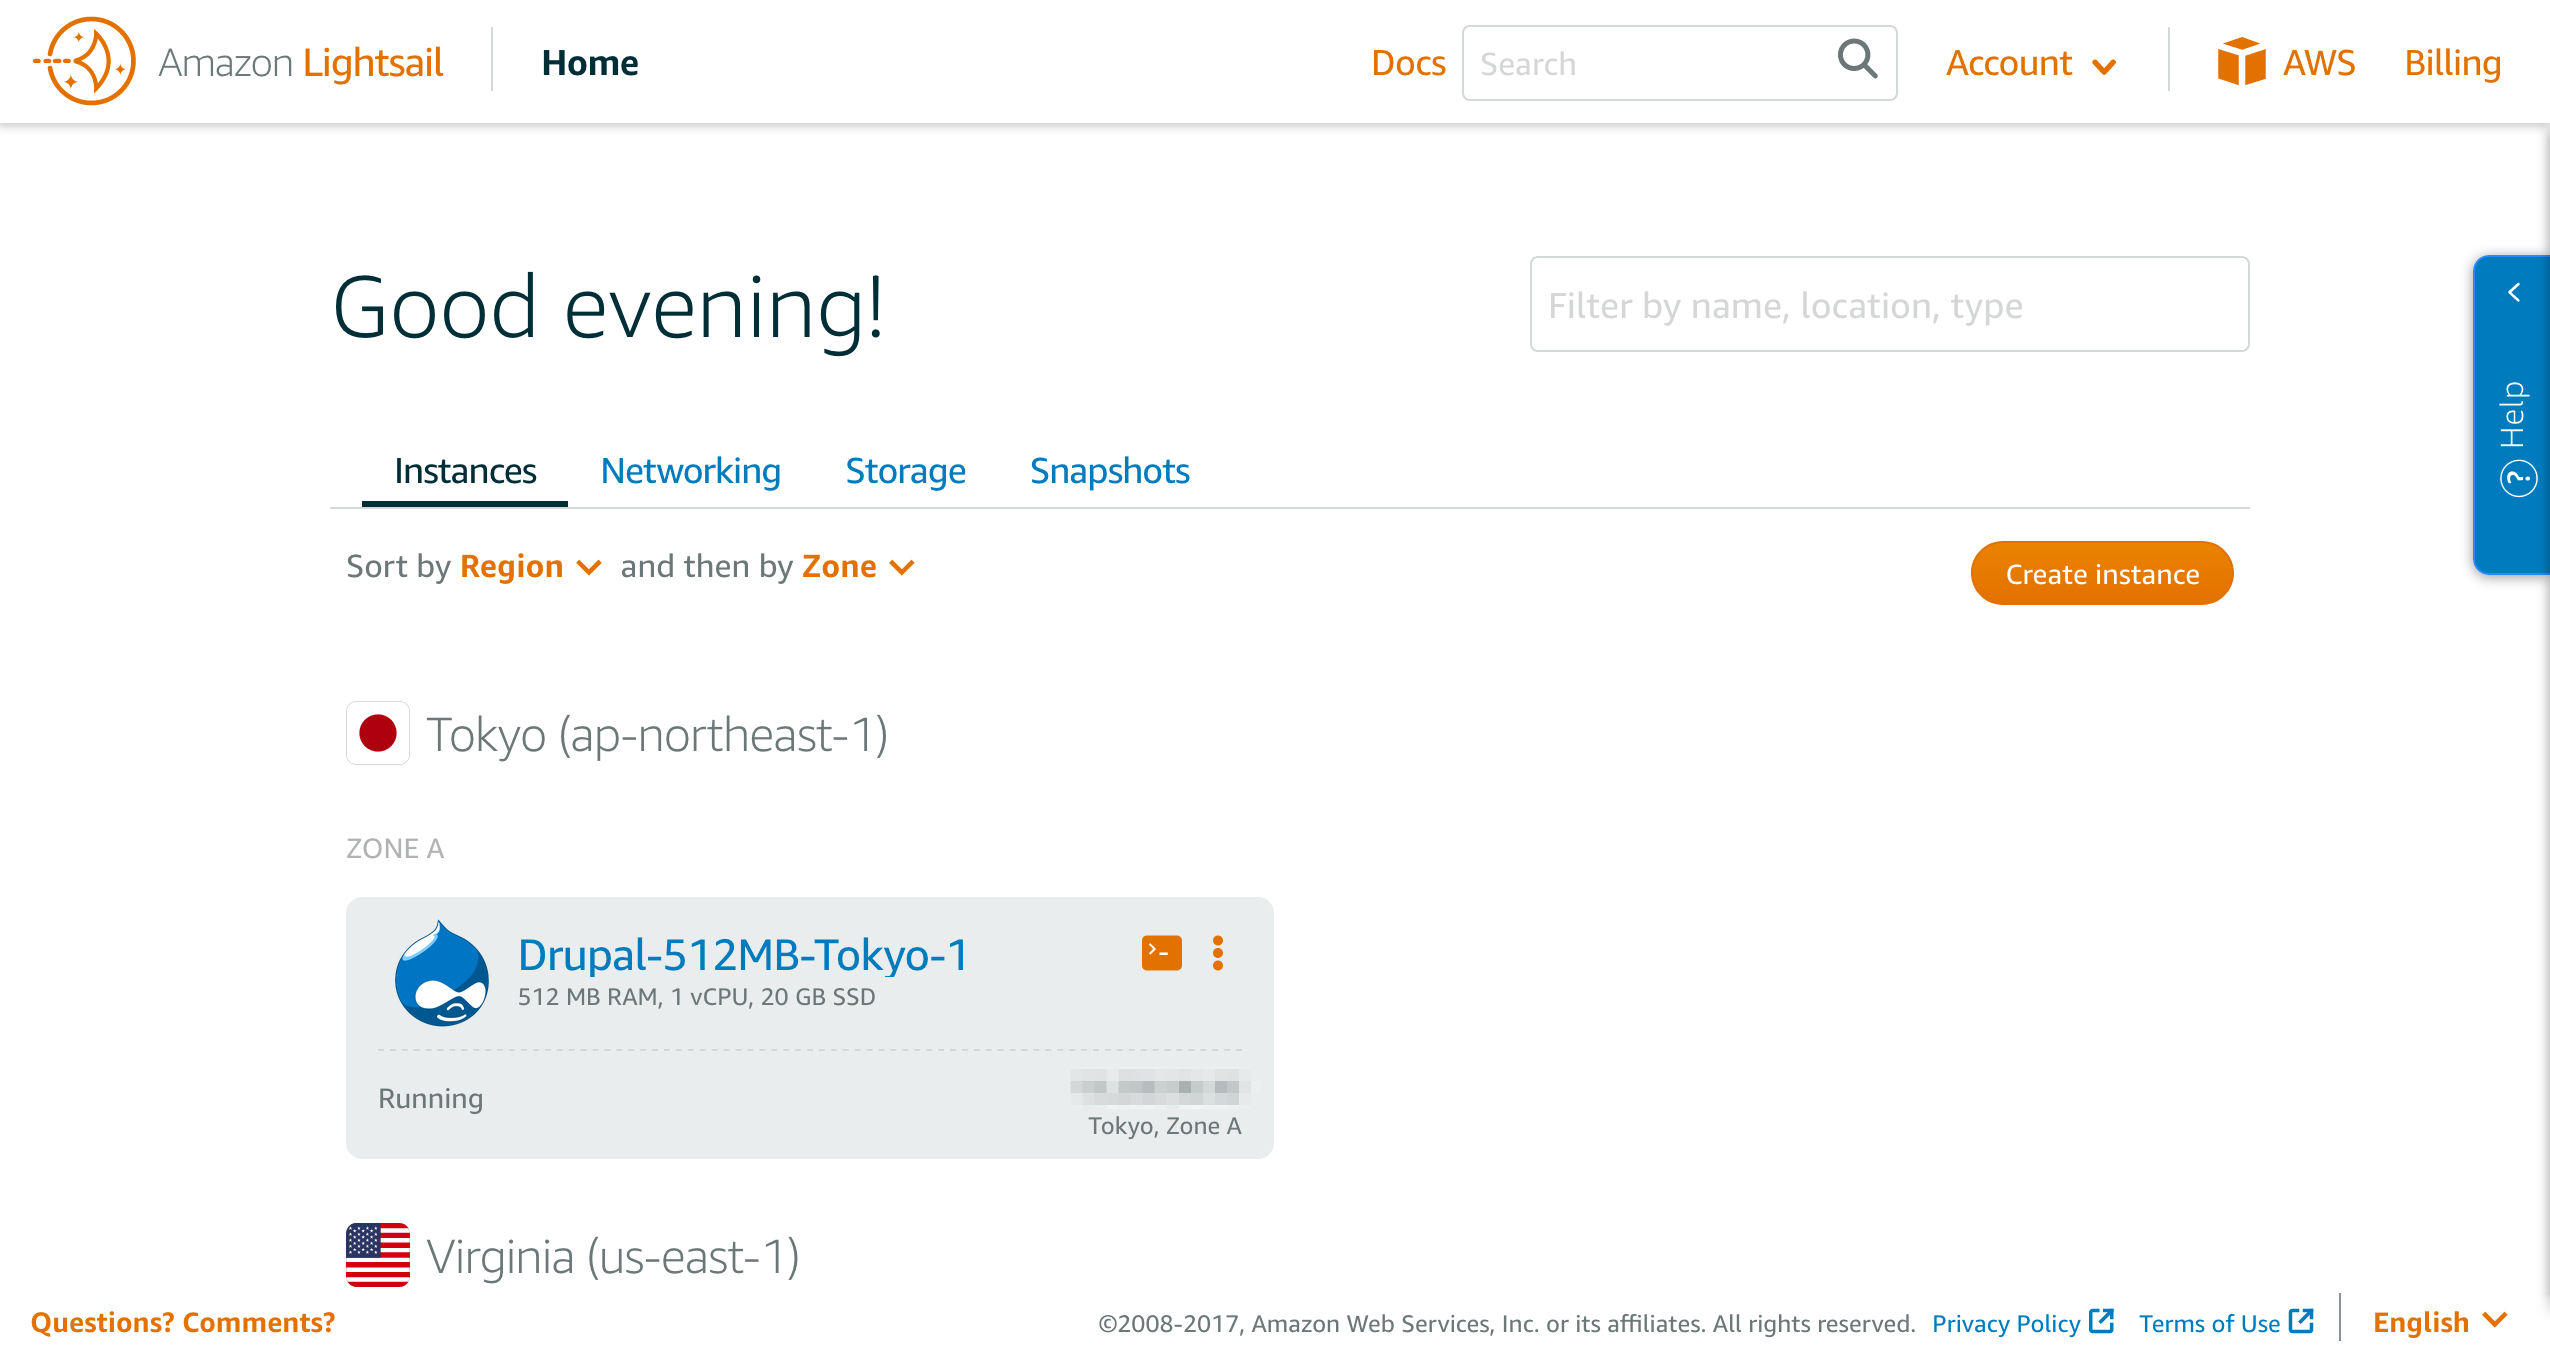This screenshot has height=1357, width=2550.
Task: Open the Drupal-512MB-Tokyo-1 instance link
Action: click(743, 954)
